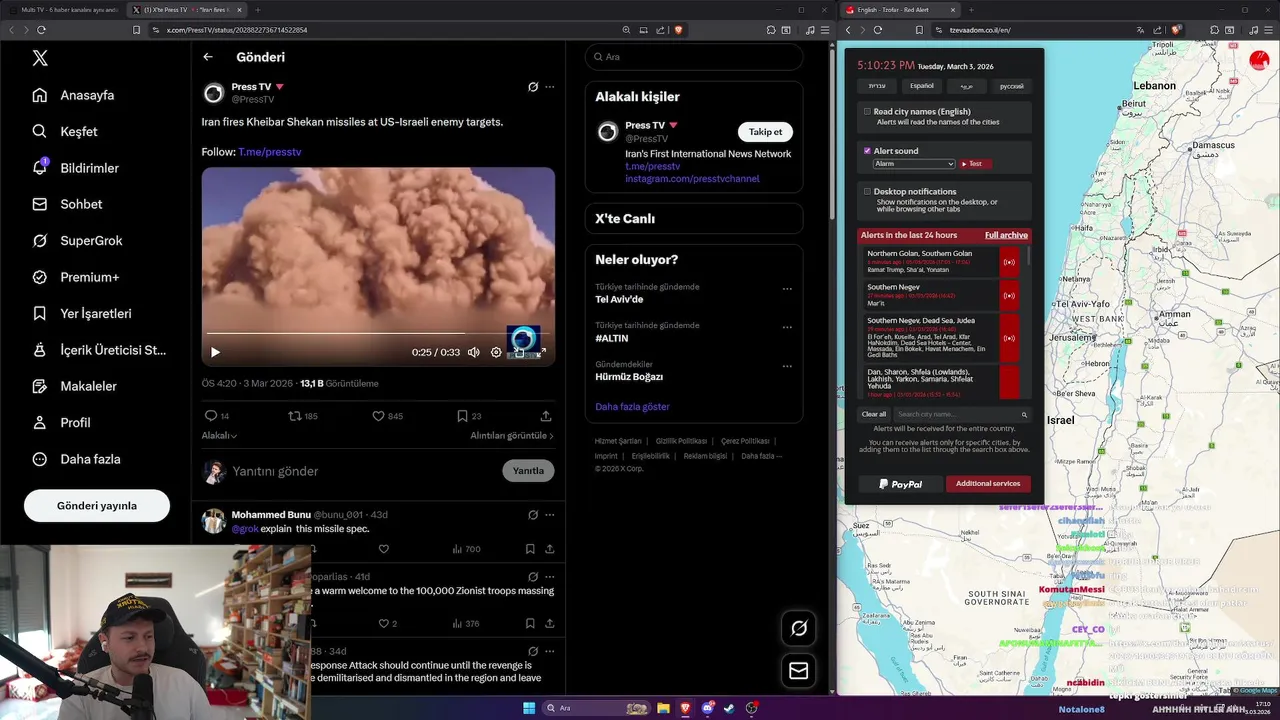
Task: Click back arrow next to Gönderi
Action: pyautogui.click(x=208, y=57)
